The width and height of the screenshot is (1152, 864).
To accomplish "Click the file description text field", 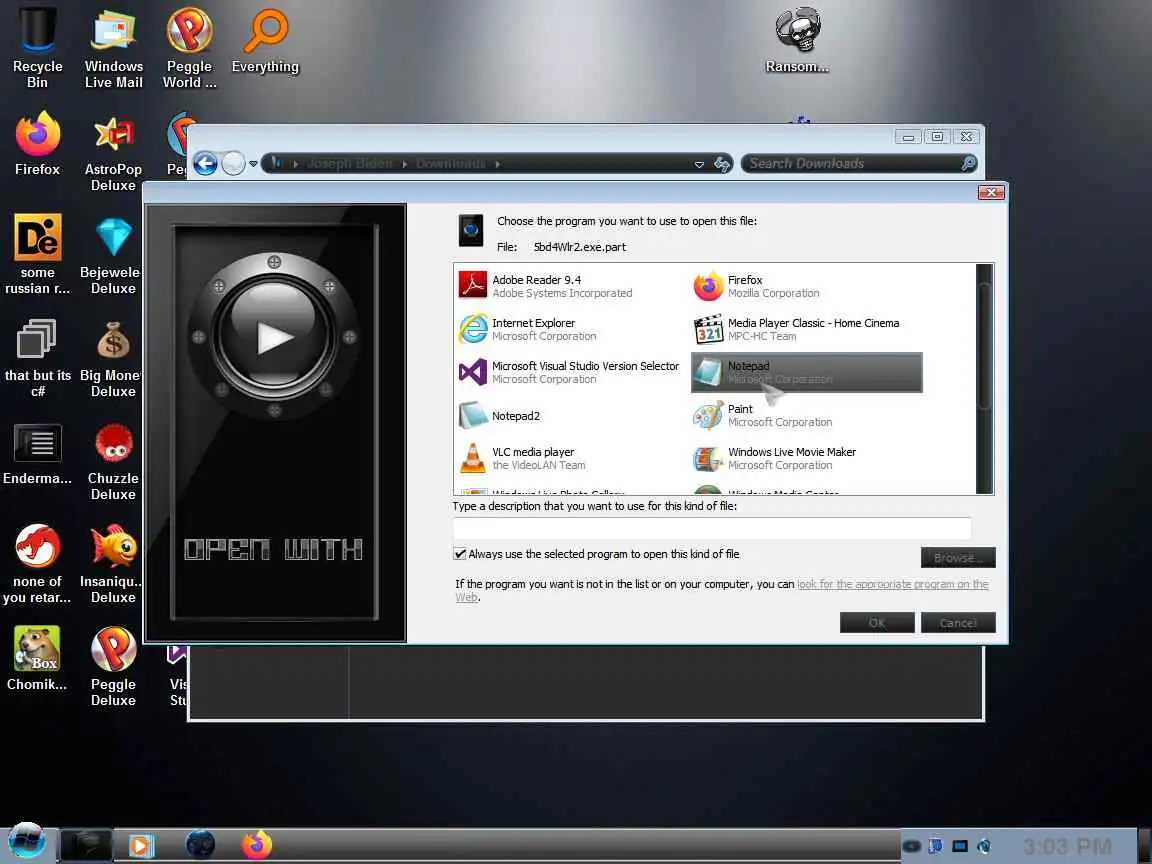I will [x=712, y=528].
